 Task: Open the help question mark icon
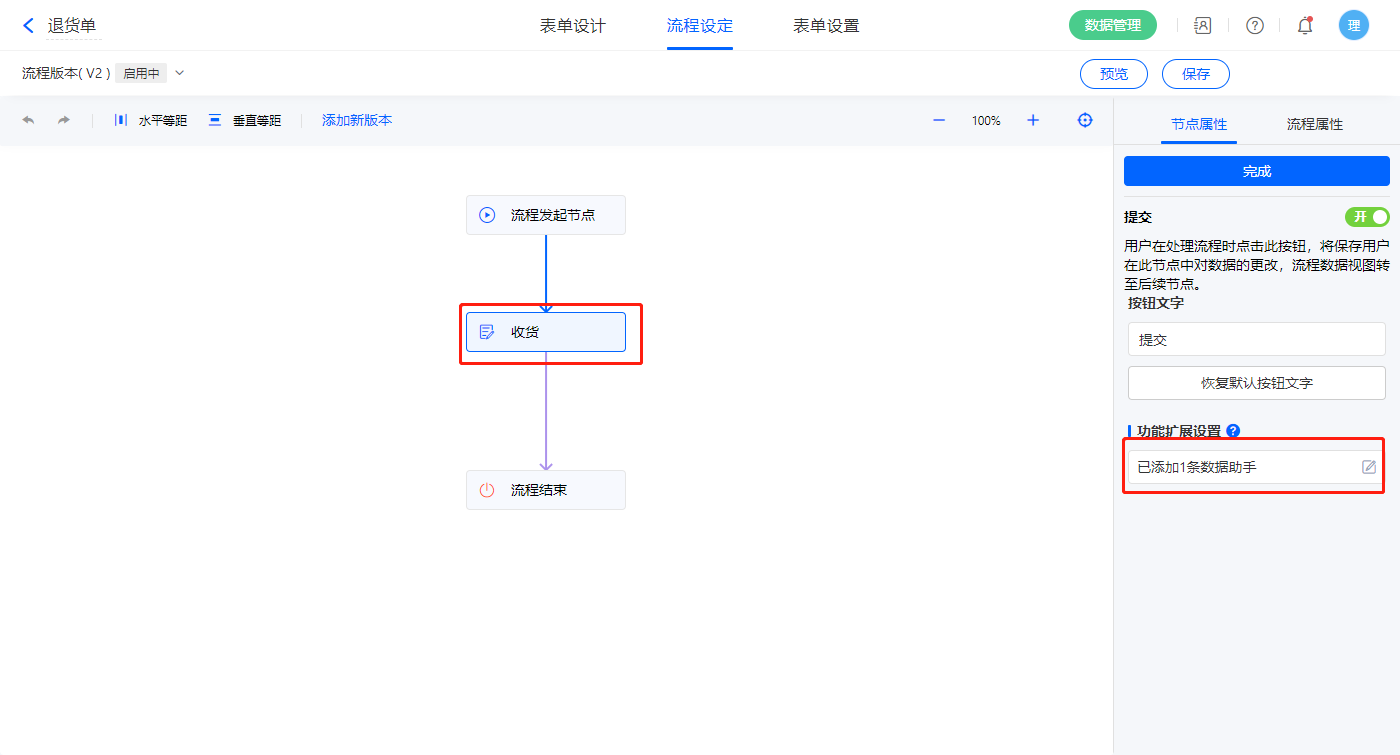coord(1254,26)
